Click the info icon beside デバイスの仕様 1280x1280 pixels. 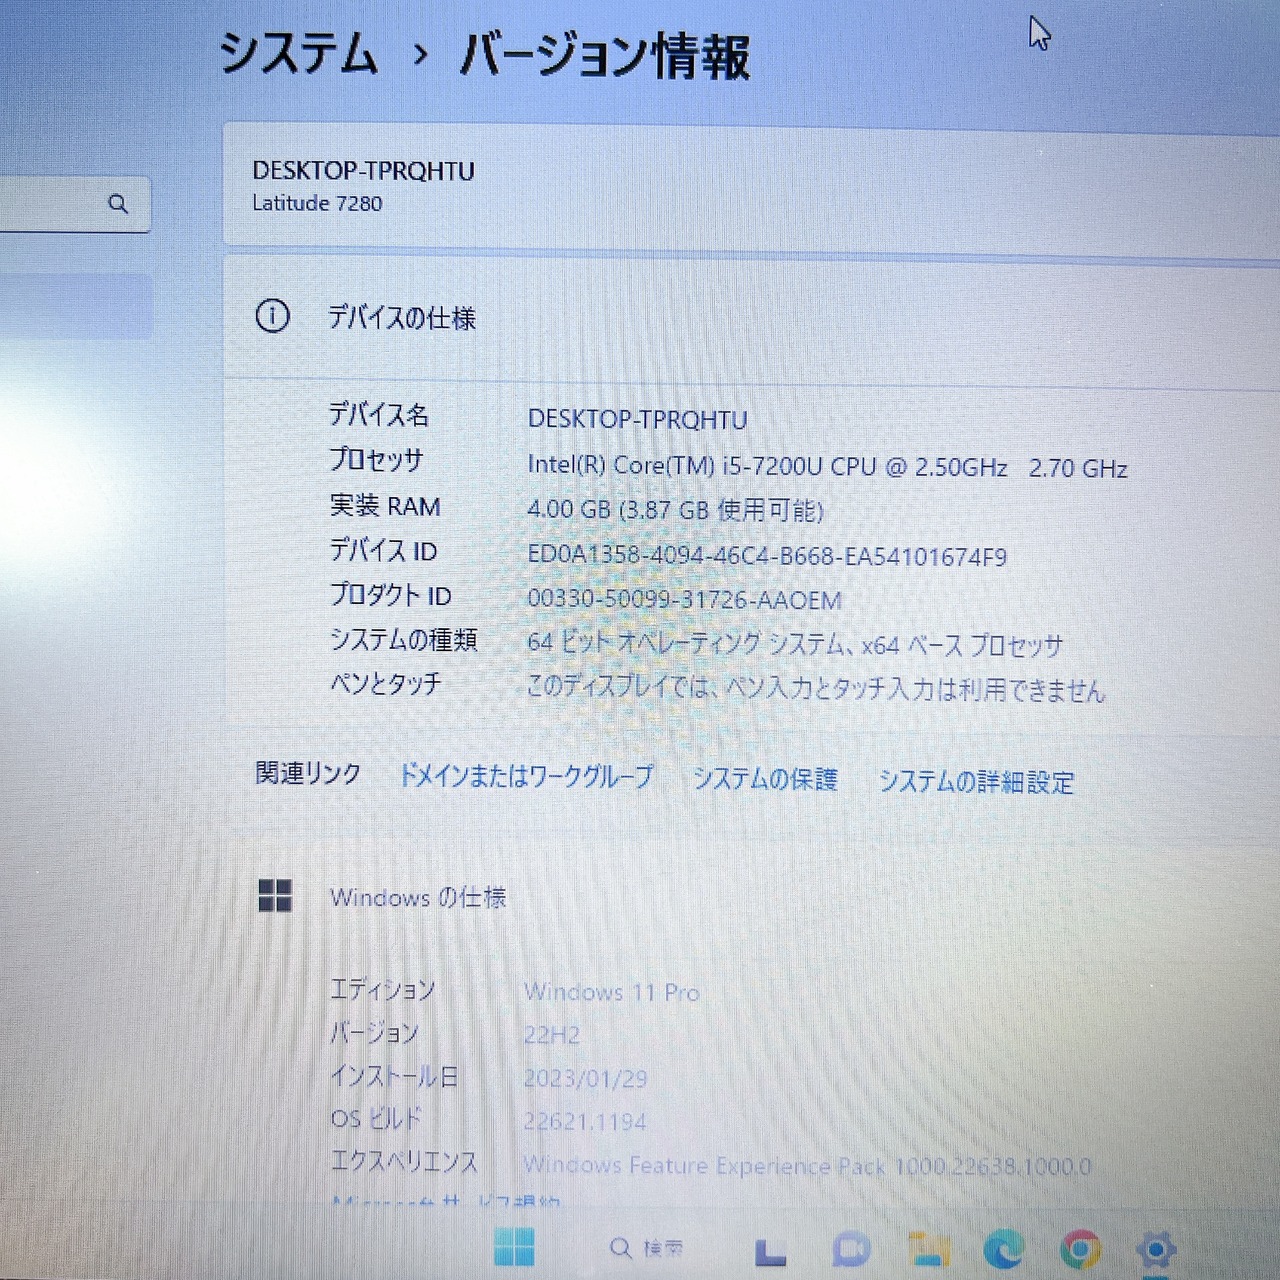pyautogui.click(x=272, y=316)
